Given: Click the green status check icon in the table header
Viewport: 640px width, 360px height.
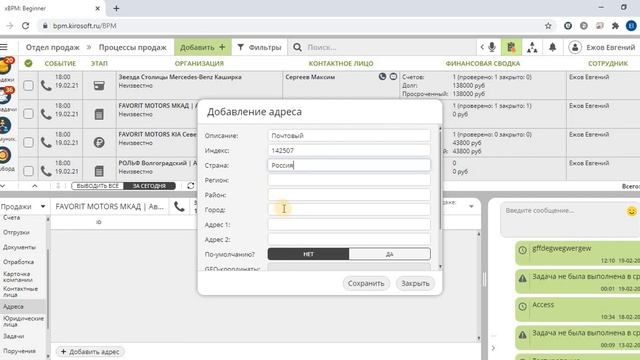Looking at the screenshot, I should tap(28, 63).
